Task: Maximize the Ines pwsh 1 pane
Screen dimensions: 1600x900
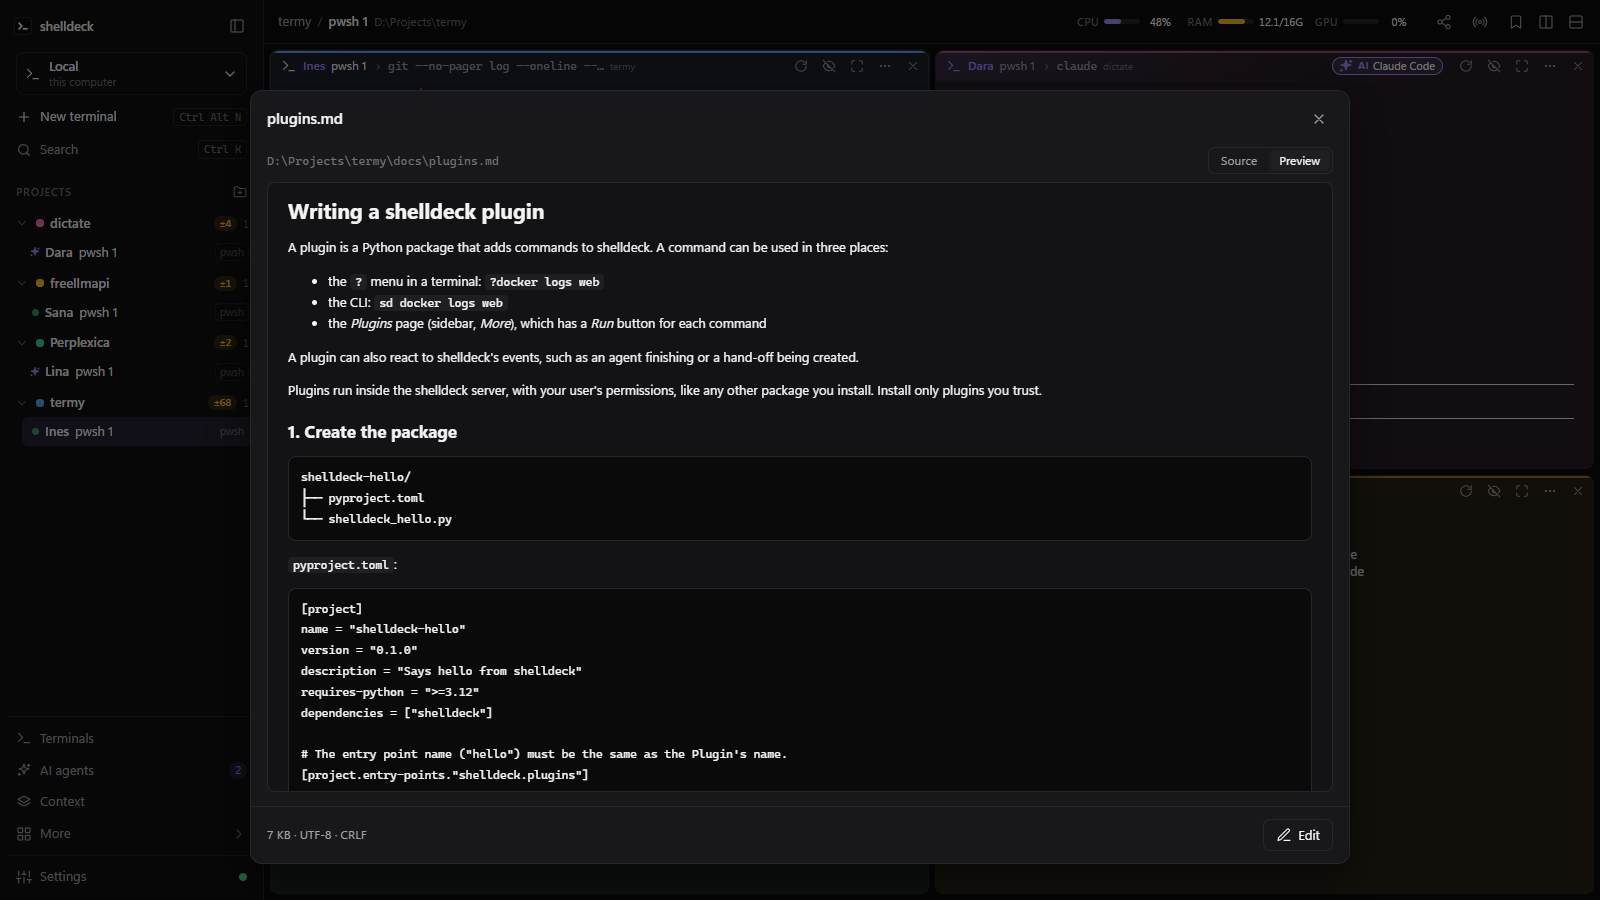Action: coord(857,66)
